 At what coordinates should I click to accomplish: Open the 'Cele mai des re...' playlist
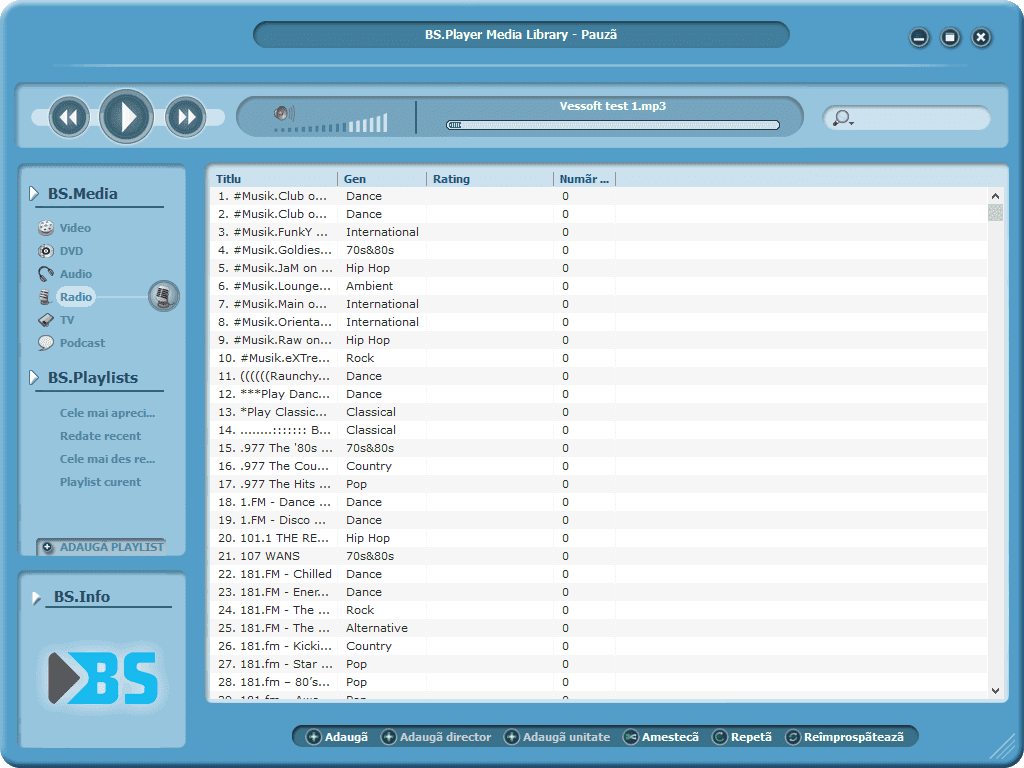(x=108, y=458)
